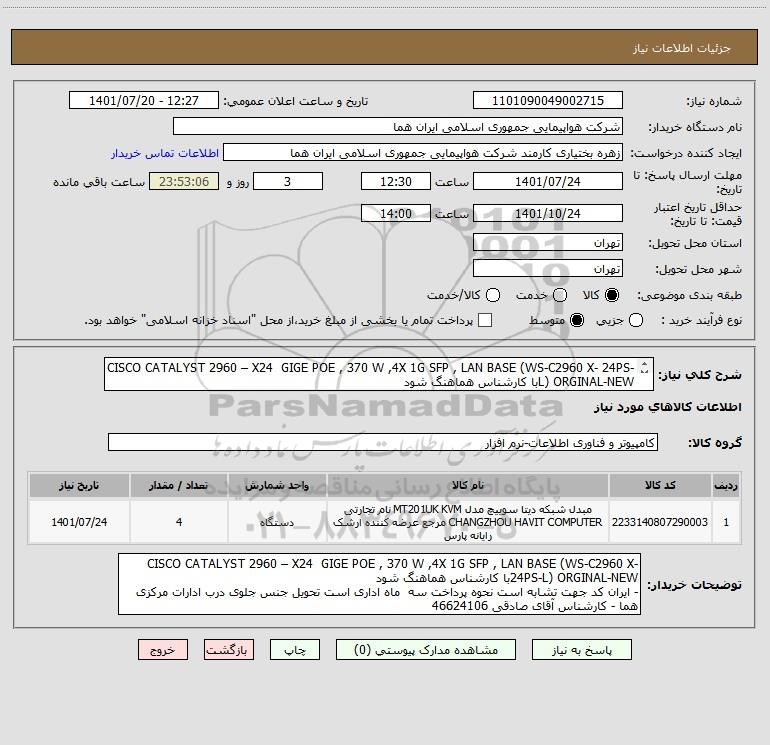Select the کالا/خدمت radio button
This screenshot has width=770, height=745.
tap(493, 295)
